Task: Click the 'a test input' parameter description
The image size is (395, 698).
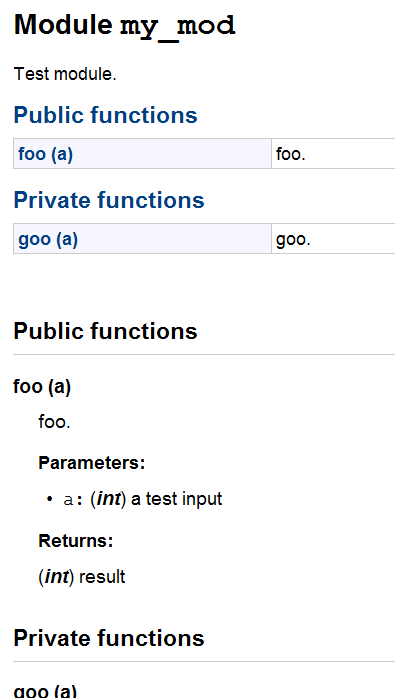Action: tap(176, 499)
